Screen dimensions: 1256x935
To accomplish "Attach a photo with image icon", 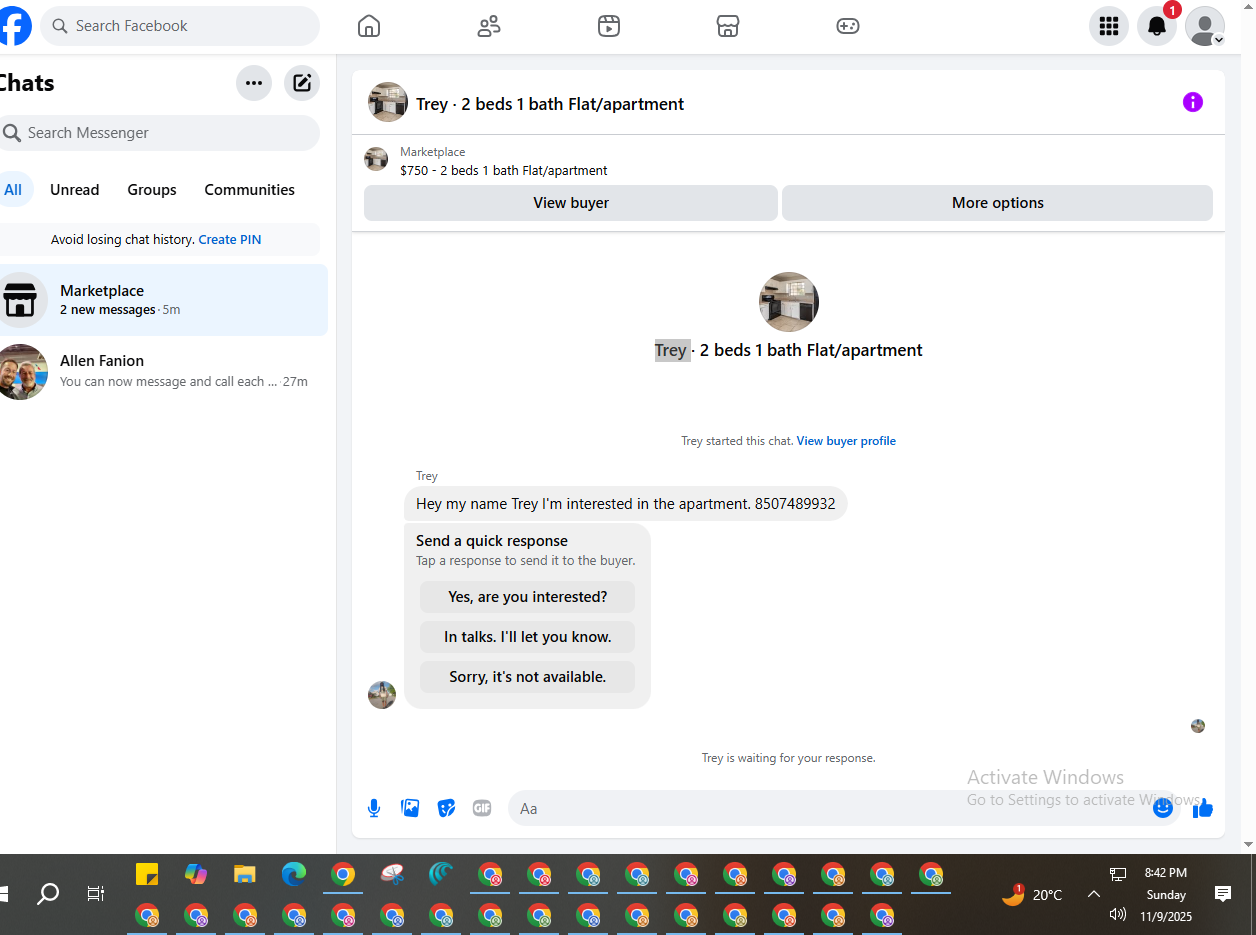I will 410,808.
